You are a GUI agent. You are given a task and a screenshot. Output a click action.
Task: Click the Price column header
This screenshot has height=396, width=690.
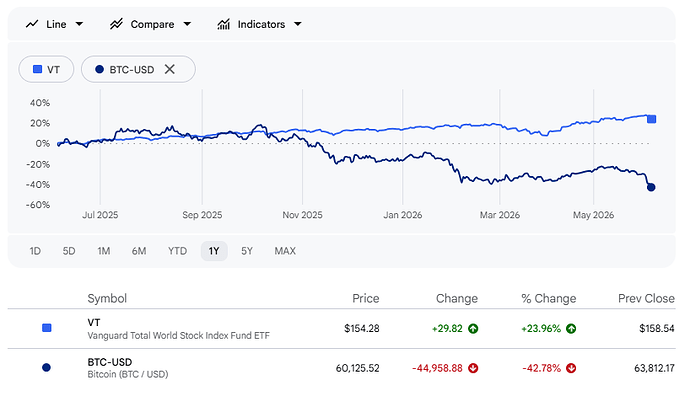[366, 298]
